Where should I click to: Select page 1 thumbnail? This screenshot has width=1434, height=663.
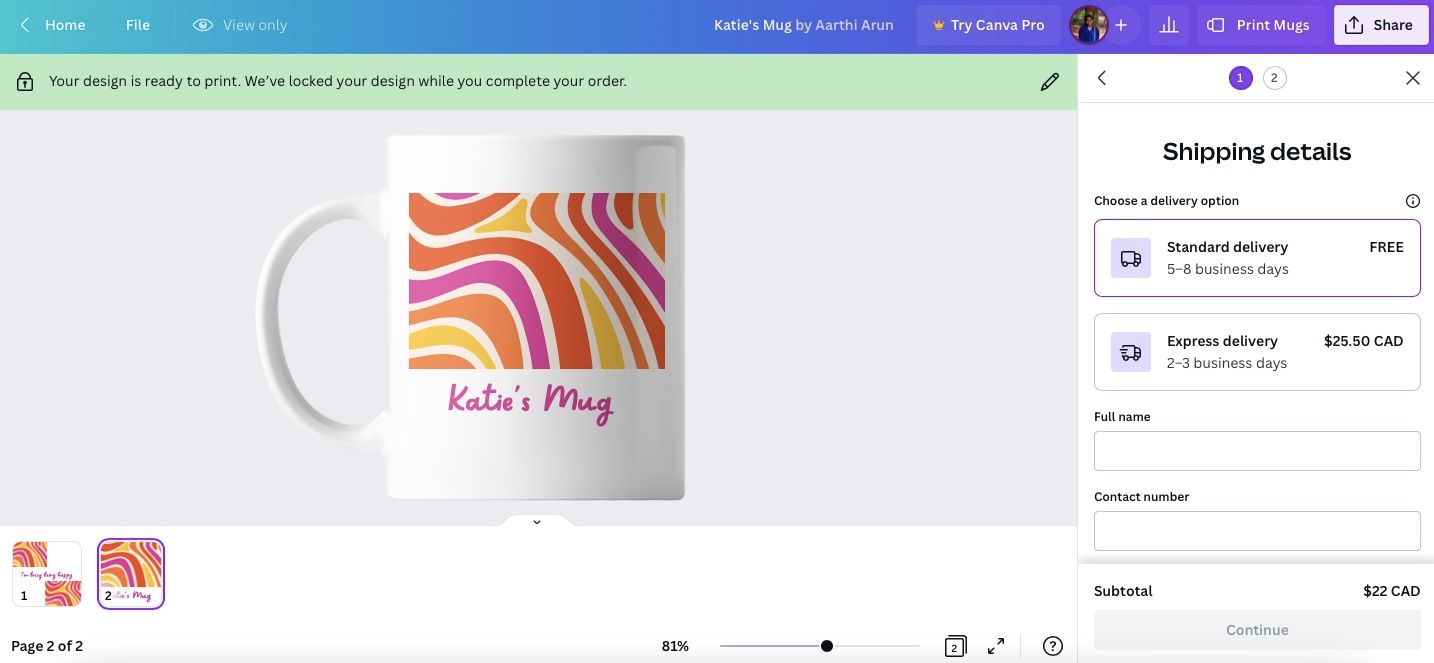[x=47, y=574]
